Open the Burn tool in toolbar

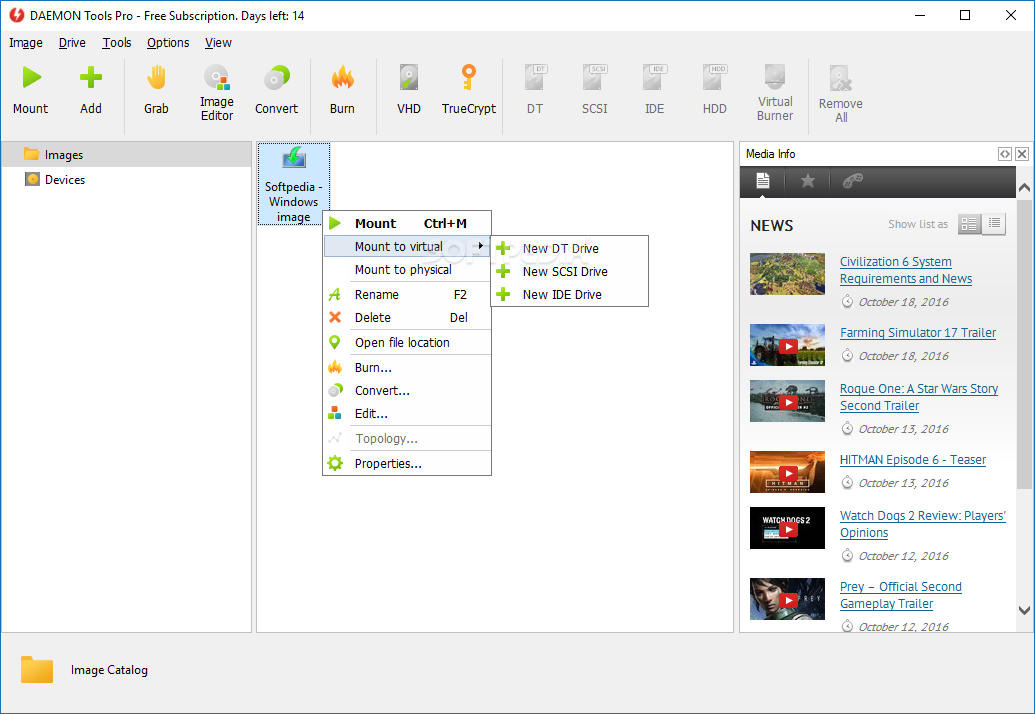pos(342,90)
